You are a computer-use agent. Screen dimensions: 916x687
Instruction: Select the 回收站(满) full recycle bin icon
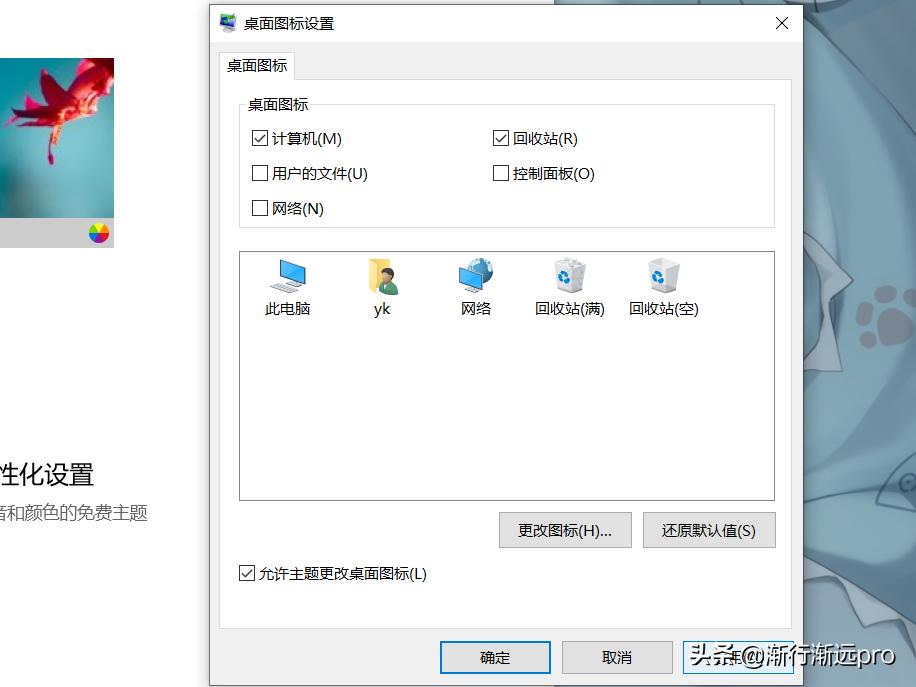pos(570,275)
